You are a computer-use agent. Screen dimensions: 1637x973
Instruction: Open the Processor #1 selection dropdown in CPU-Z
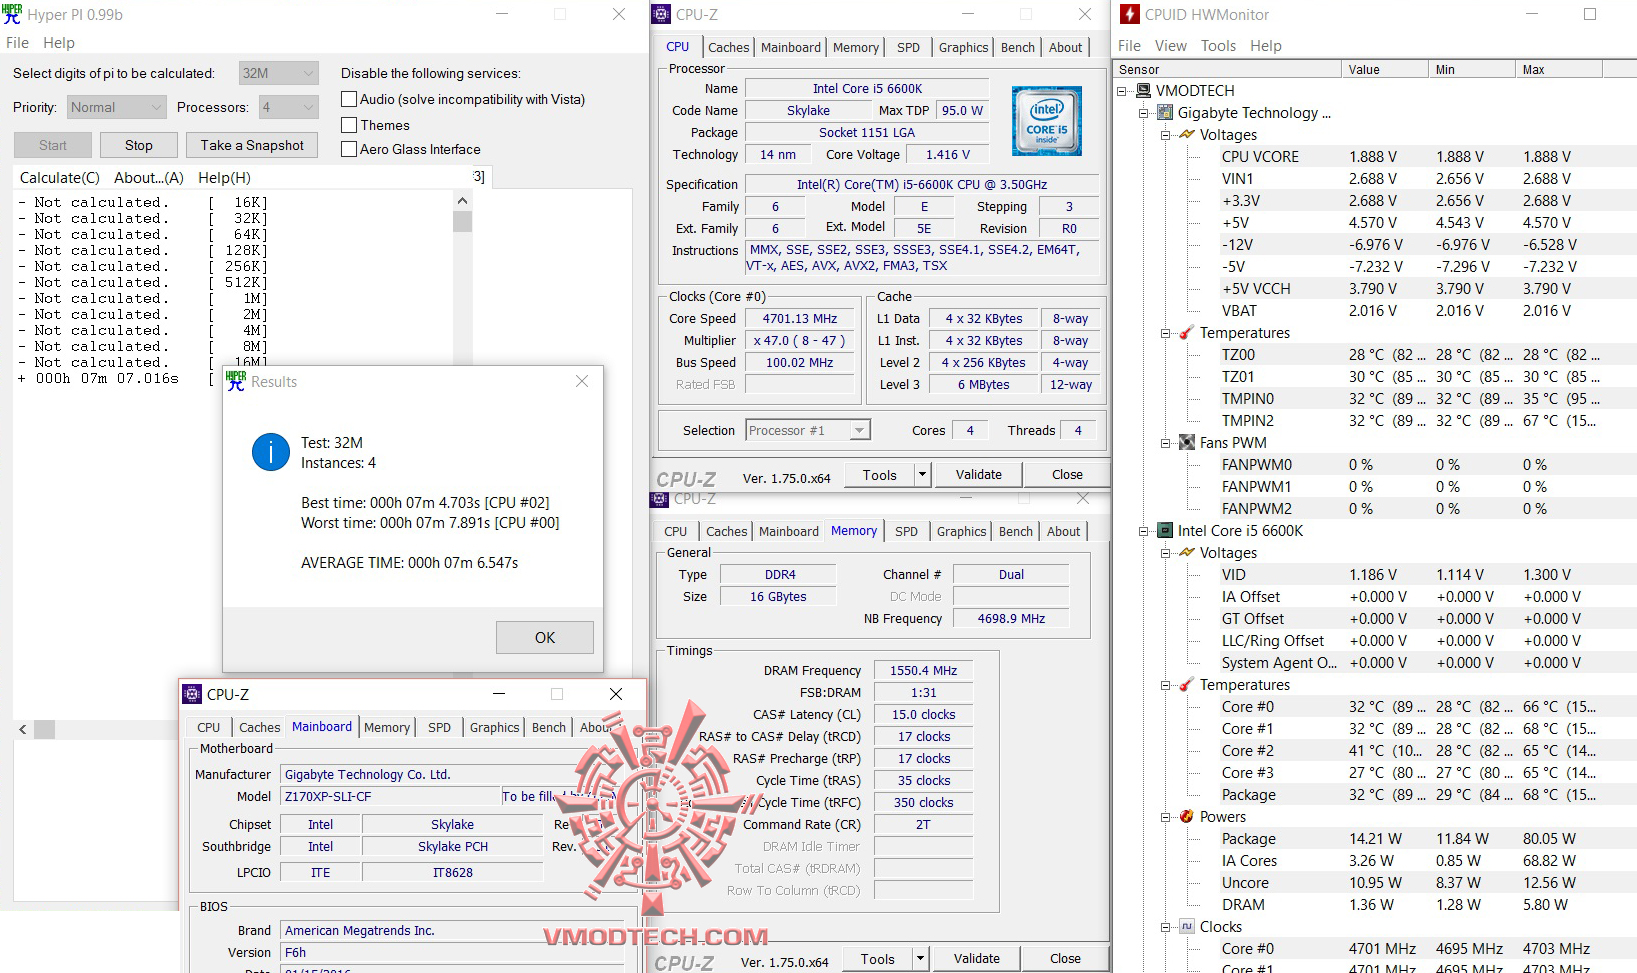[808, 430]
